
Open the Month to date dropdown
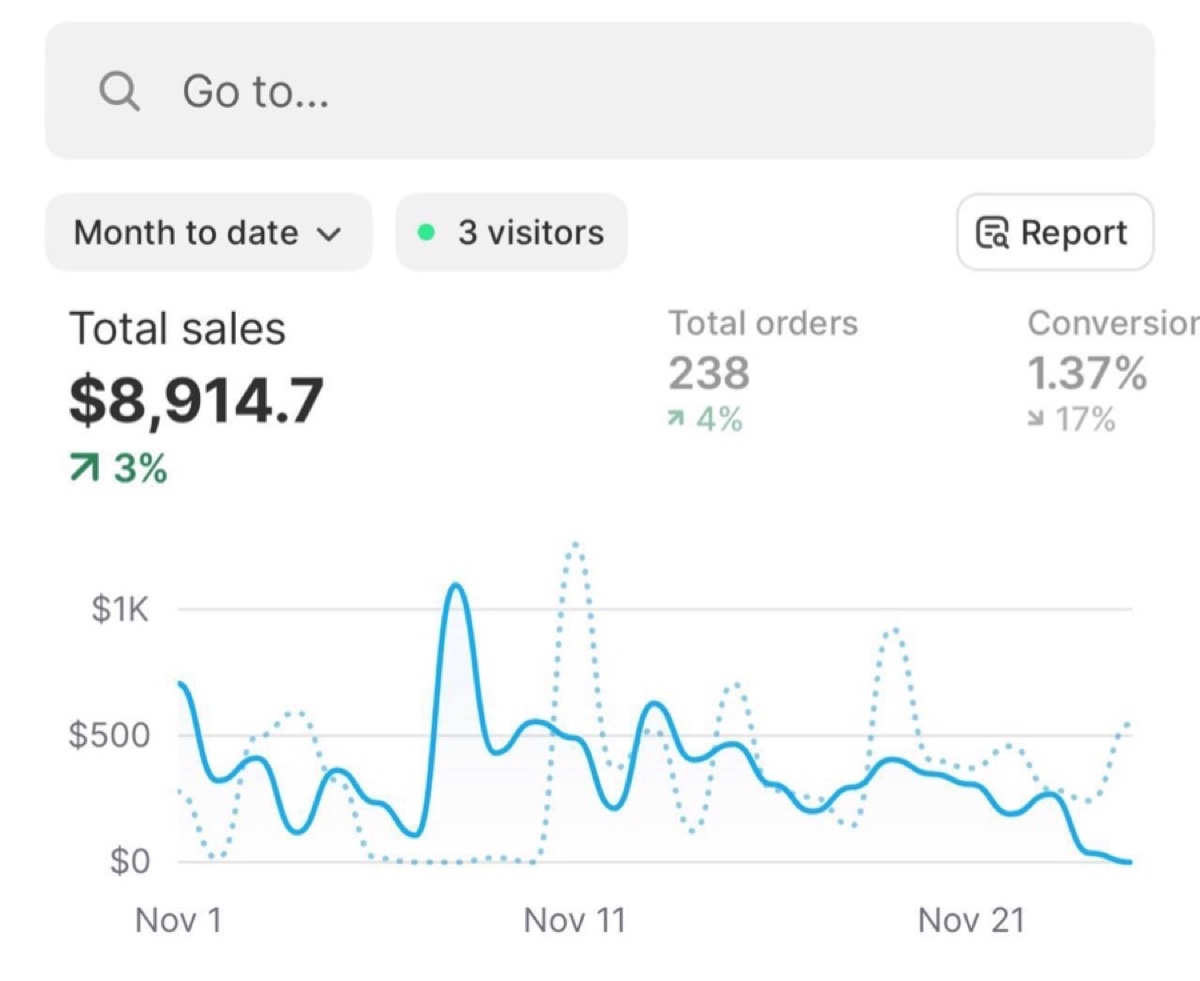[208, 233]
